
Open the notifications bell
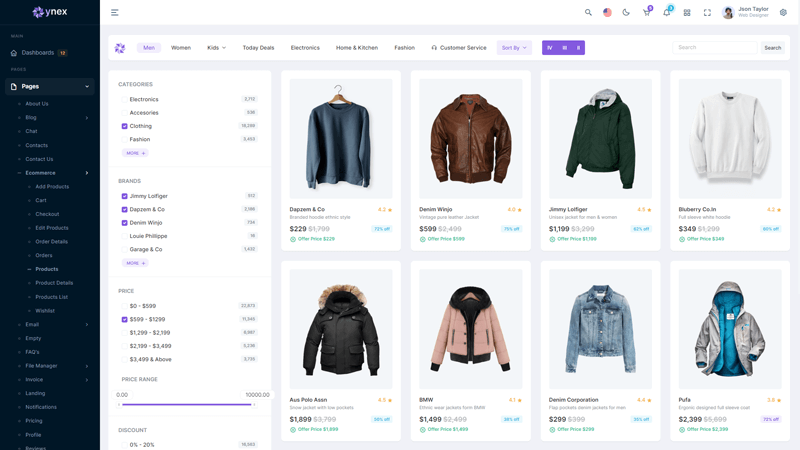pos(667,13)
